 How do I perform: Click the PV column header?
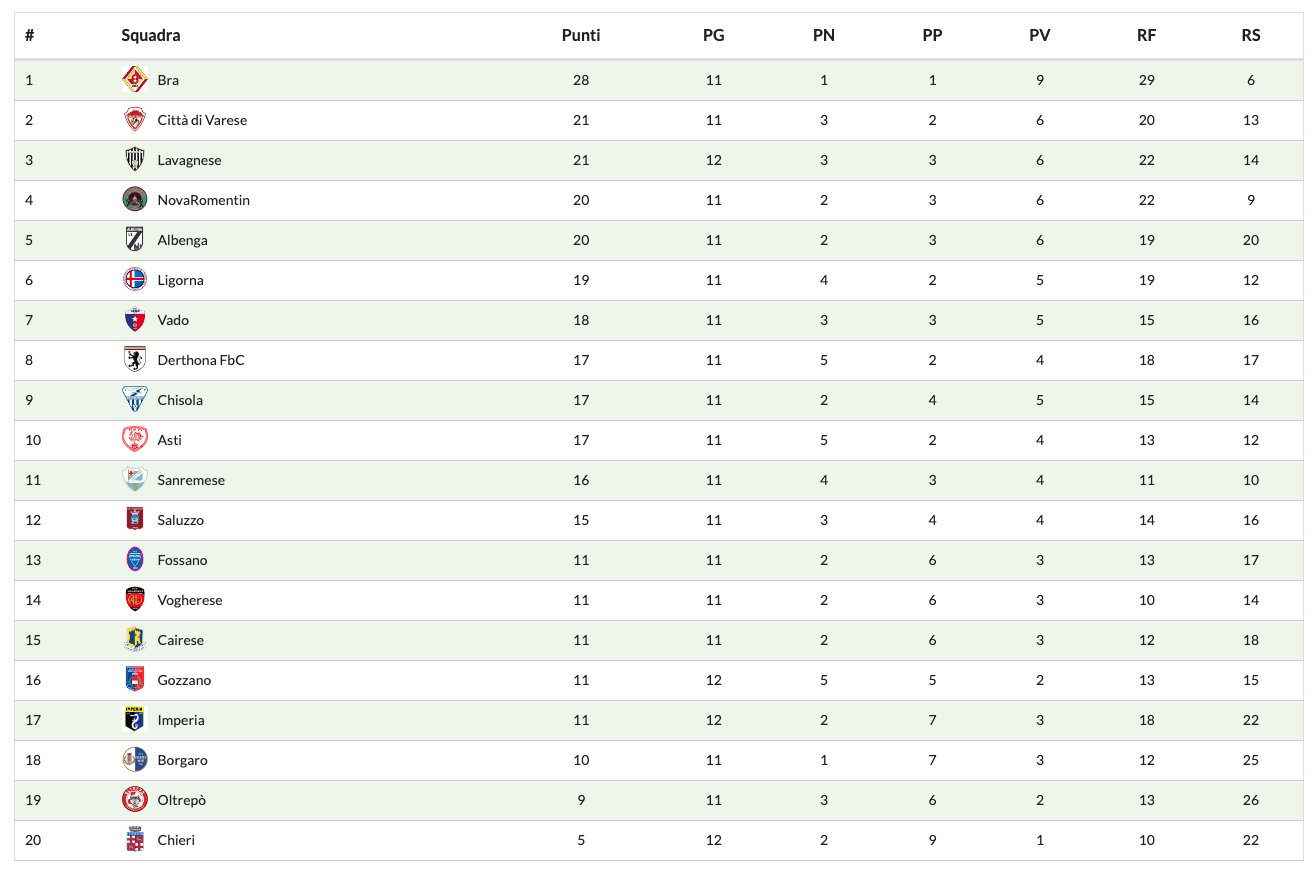(1040, 35)
